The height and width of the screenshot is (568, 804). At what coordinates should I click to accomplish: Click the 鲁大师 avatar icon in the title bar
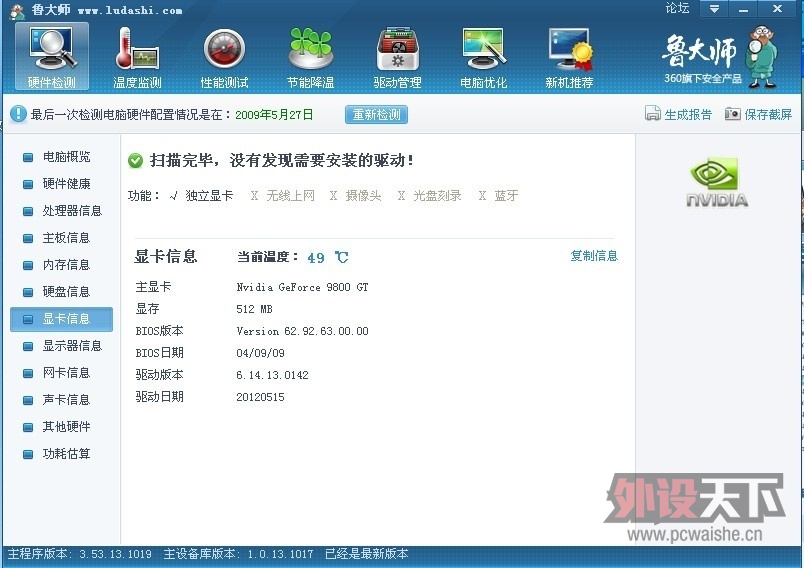17,11
